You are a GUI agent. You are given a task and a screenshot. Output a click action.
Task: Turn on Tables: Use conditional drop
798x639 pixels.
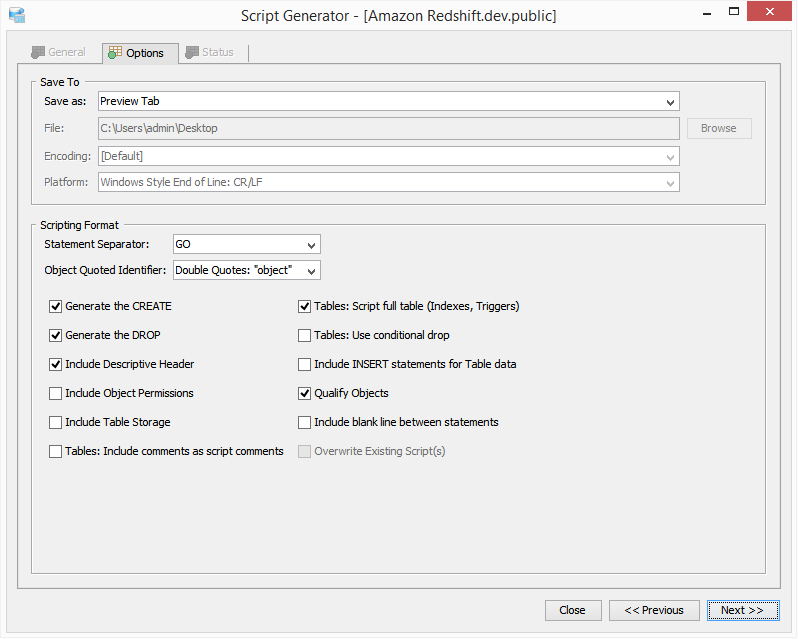[x=305, y=336]
